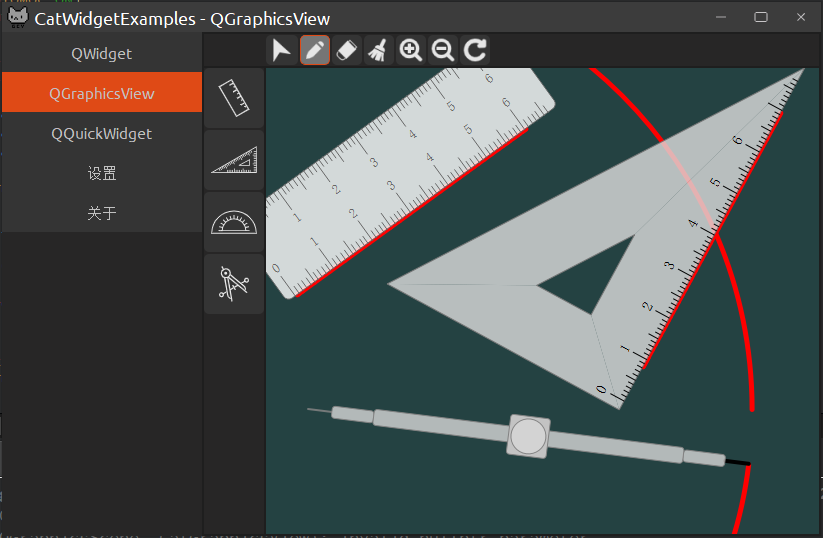This screenshot has height=538, width=823.
Task: Click the circular-arrow reset view icon
Action: point(475,50)
